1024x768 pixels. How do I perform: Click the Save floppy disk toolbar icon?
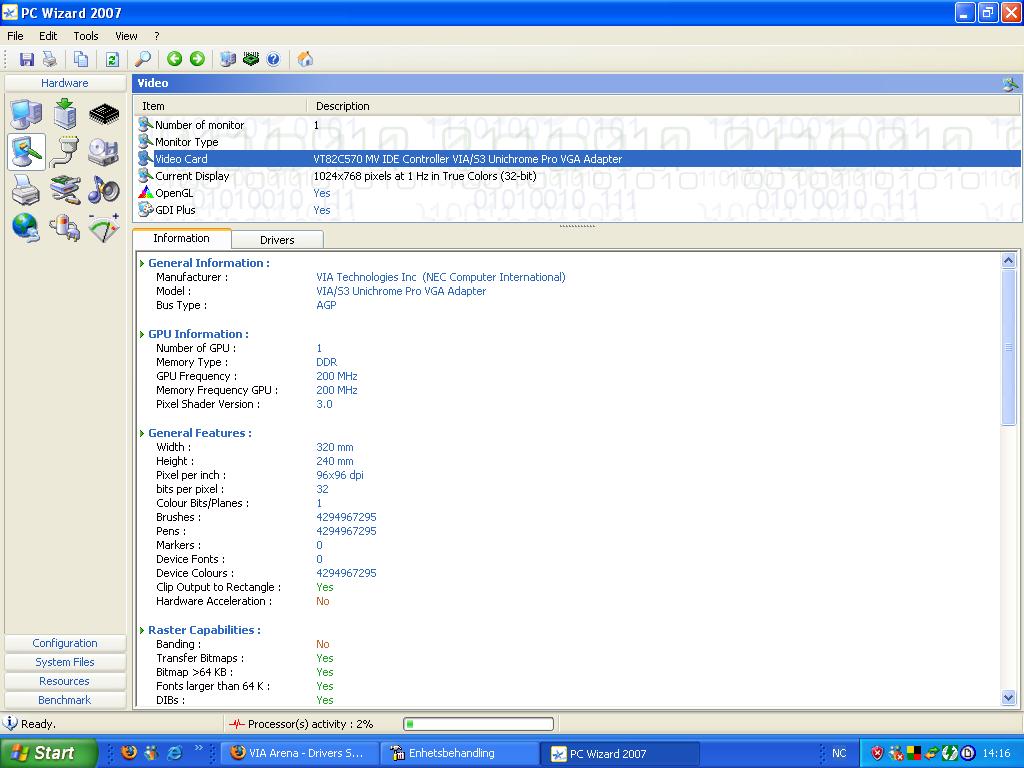tap(27, 59)
